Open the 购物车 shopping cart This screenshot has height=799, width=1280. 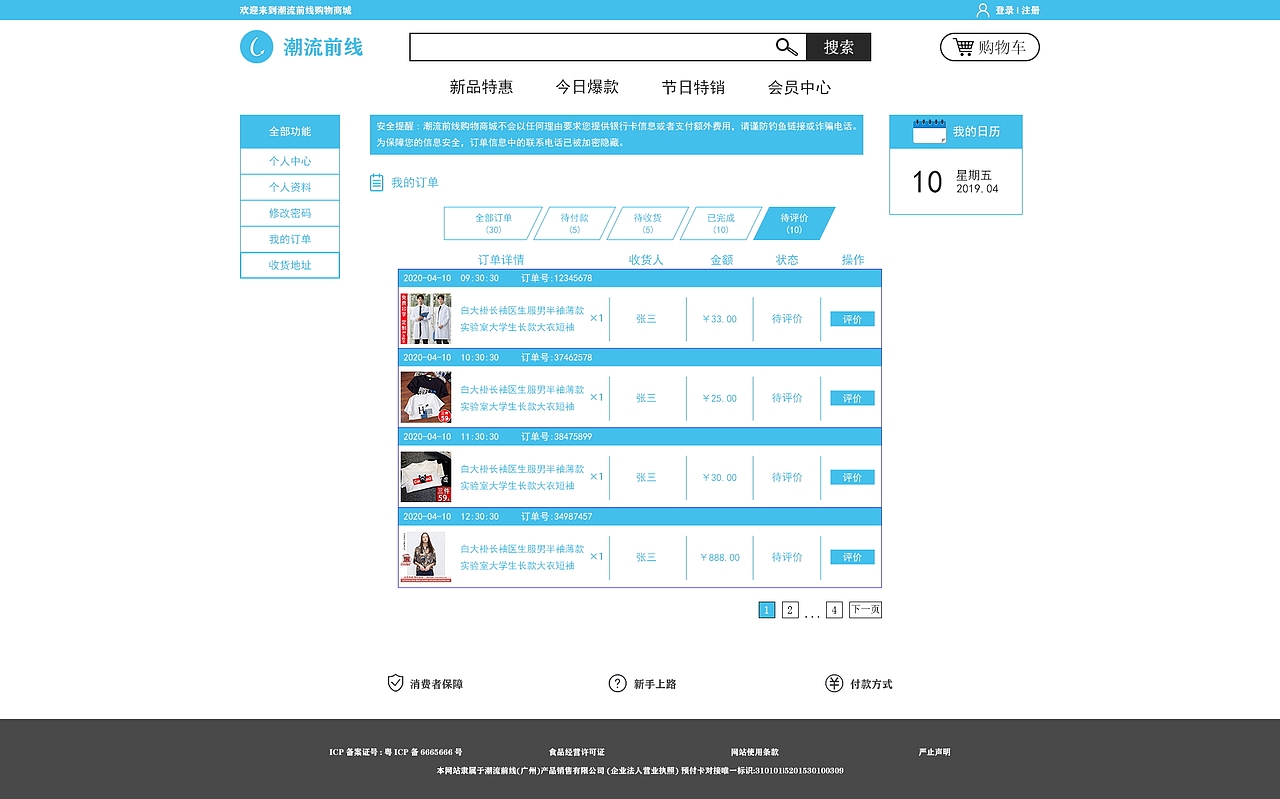[989, 46]
